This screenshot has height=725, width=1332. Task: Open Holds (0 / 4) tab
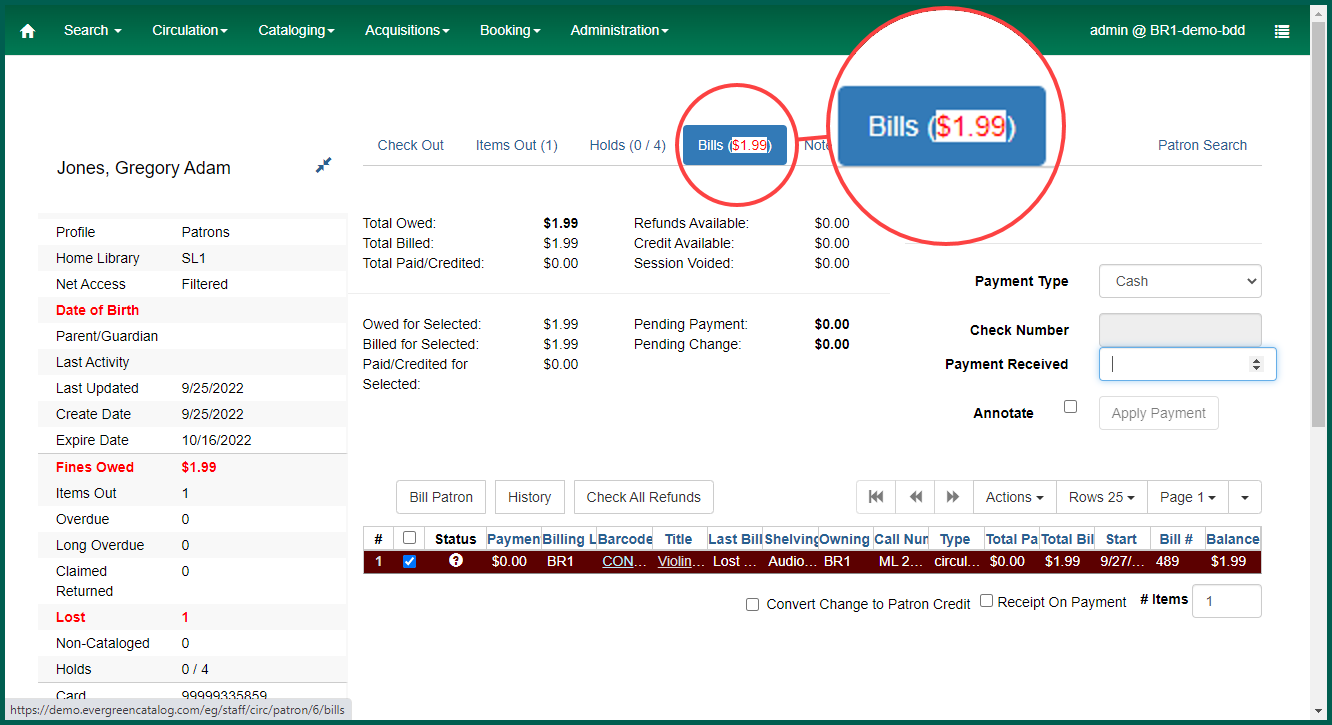coord(627,145)
